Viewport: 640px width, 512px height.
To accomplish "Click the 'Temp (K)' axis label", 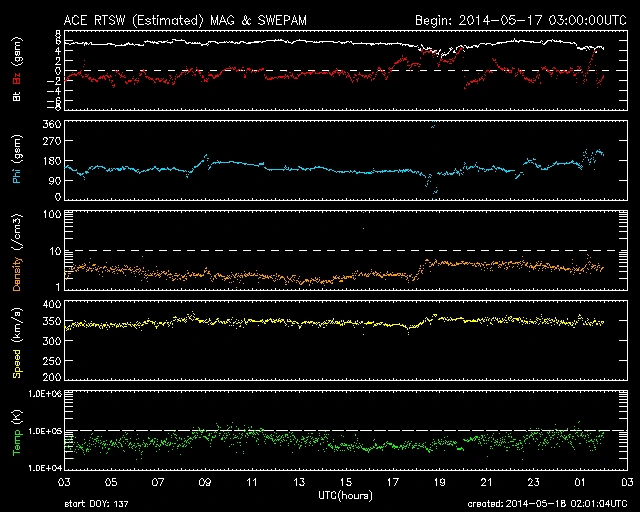I will [17, 433].
